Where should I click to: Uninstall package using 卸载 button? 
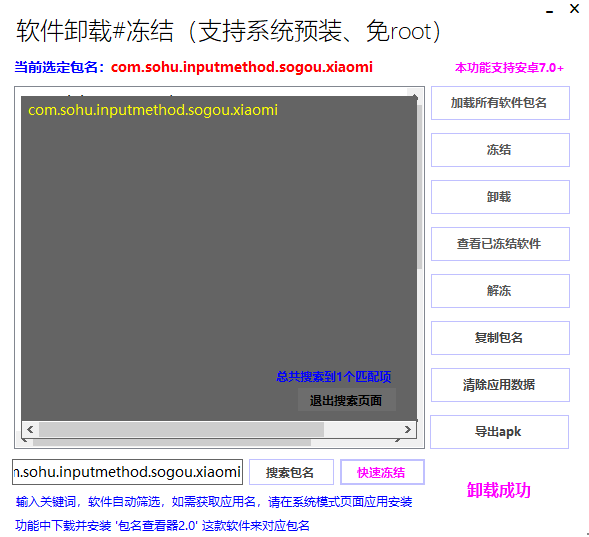click(500, 197)
